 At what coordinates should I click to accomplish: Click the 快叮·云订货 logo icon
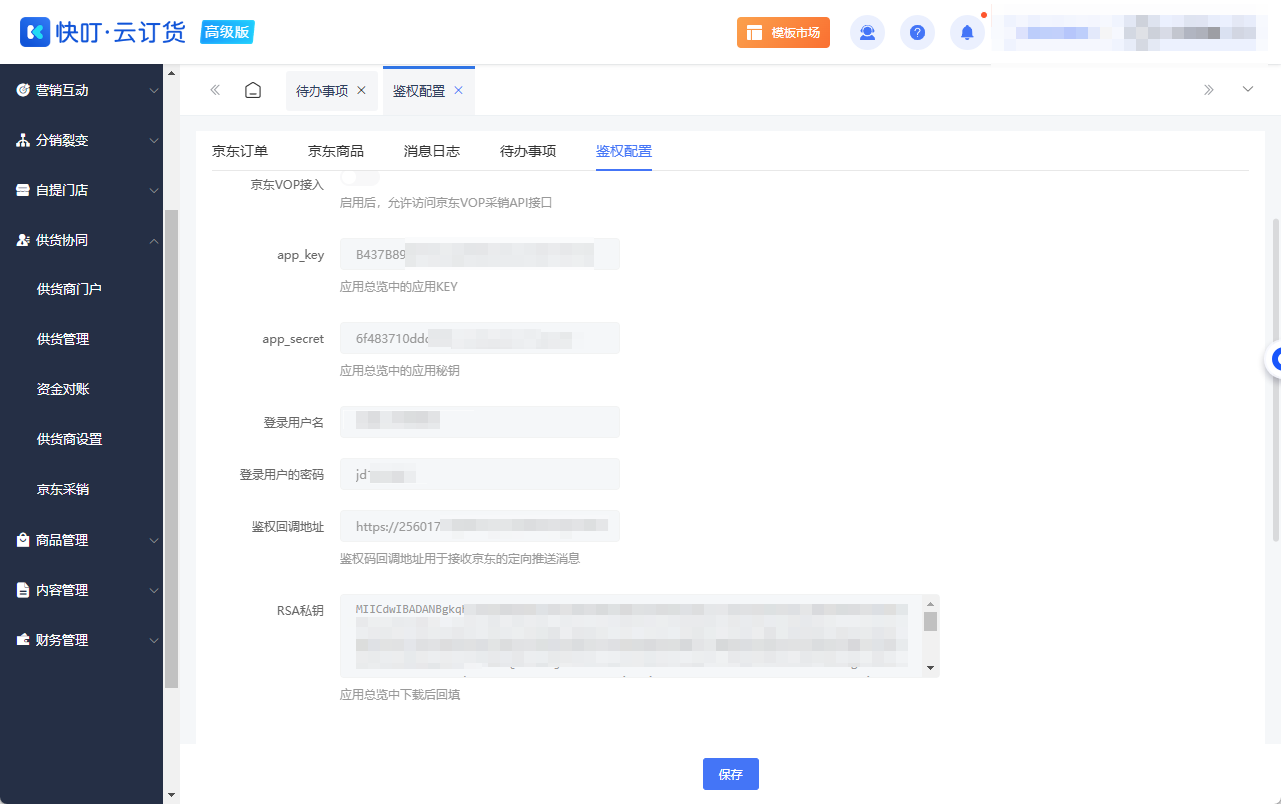(x=35, y=32)
